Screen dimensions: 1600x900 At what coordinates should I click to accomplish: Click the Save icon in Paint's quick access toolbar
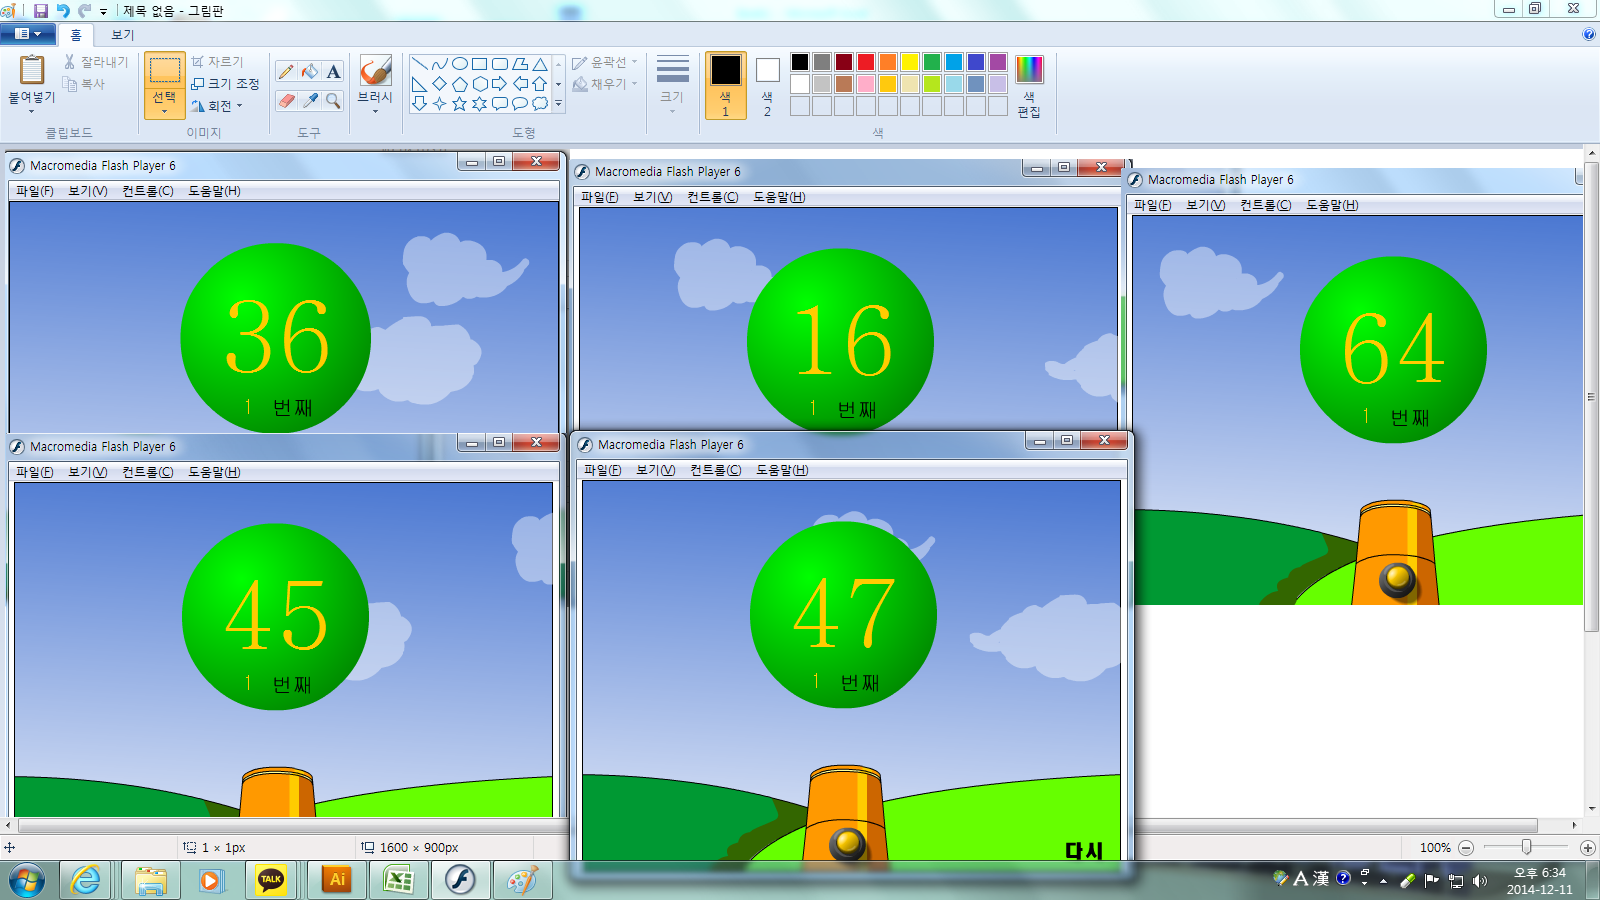point(41,10)
